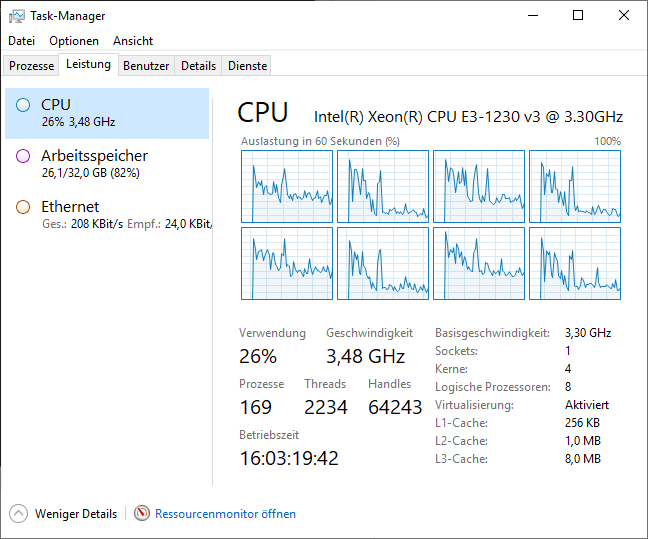Open the Details tab
The image size is (648, 539).
tap(198, 66)
